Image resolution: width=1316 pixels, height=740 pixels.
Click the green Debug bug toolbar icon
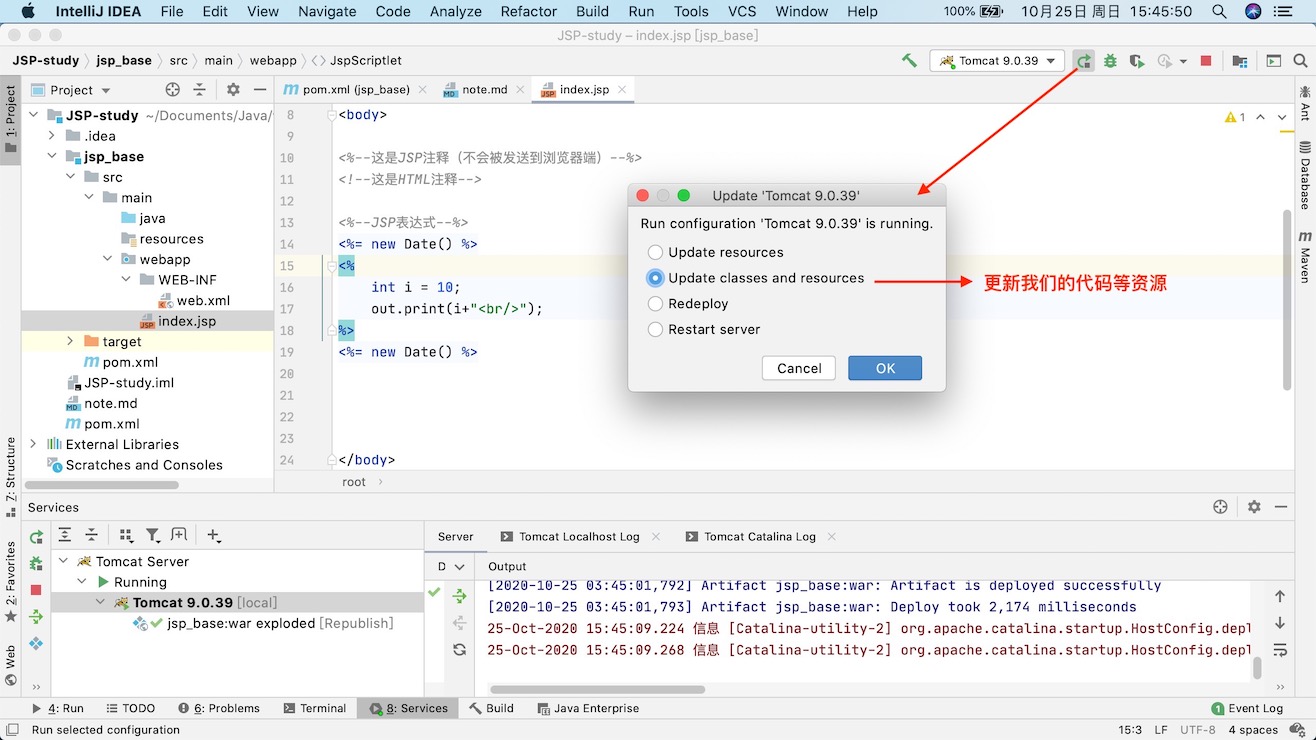1110,61
